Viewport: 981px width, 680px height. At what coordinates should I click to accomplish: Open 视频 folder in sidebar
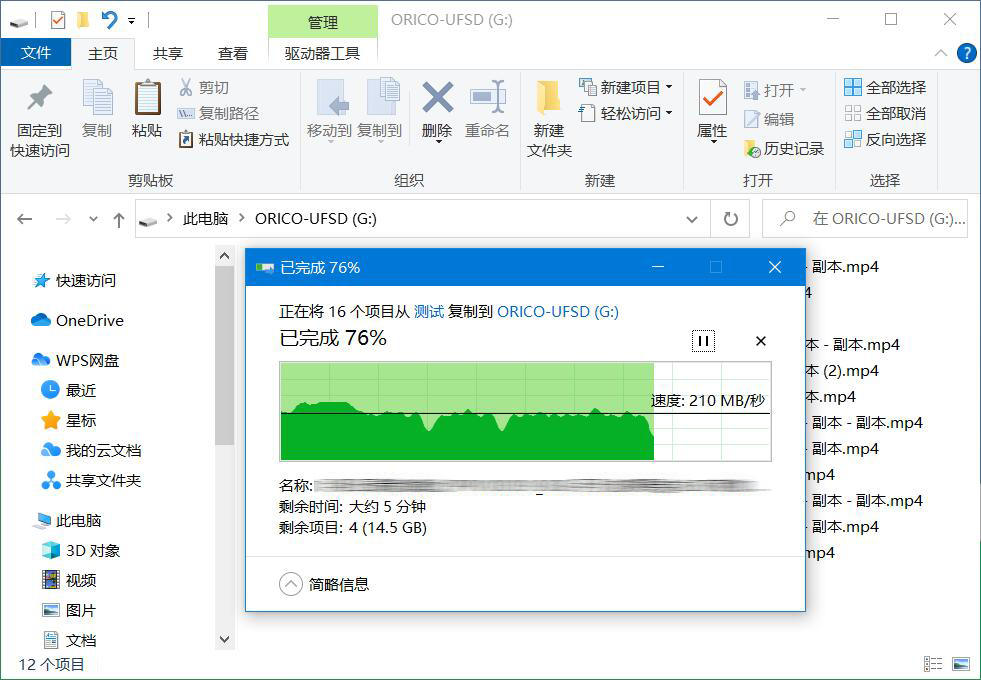[68, 581]
